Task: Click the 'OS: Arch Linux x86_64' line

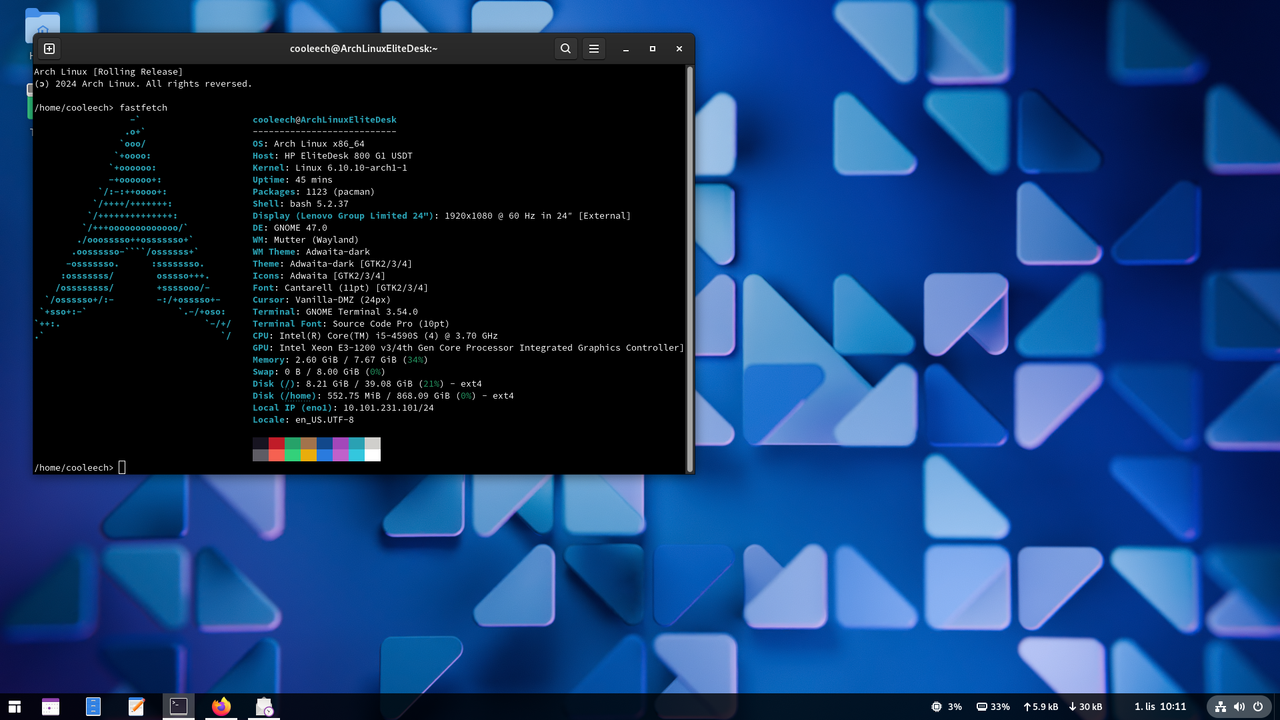Action: click(309, 144)
